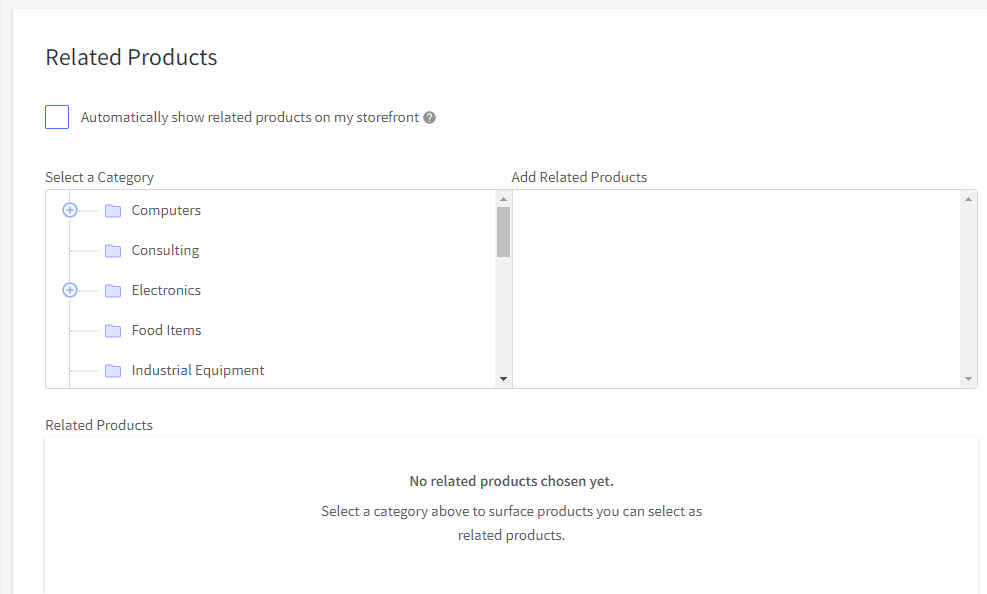
Task: Select the Electronics category label
Action: coord(166,290)
